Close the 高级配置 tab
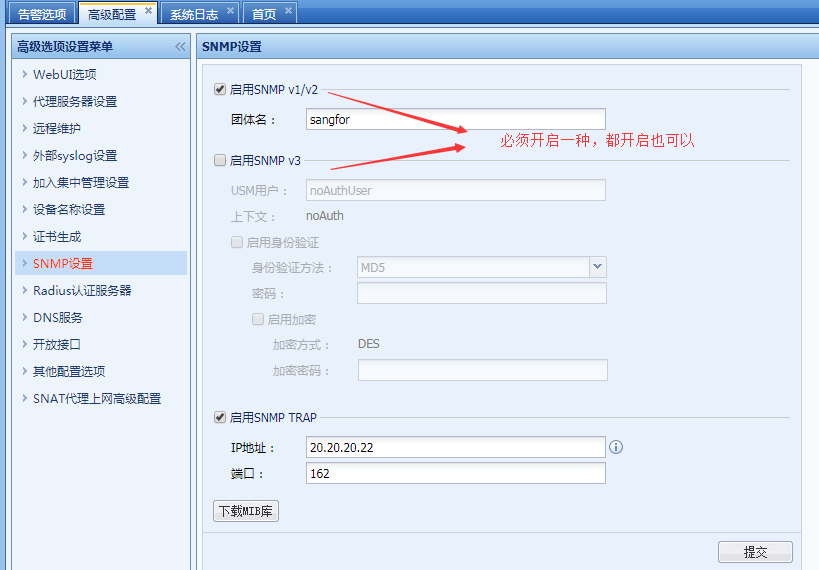The height and width of the screenshot is (570, 819). click(148, 10)
